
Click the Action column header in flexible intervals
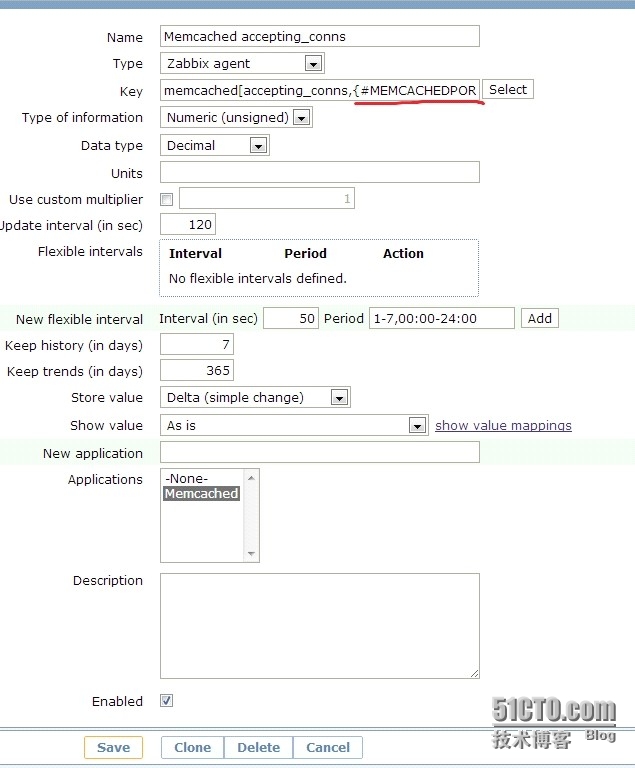pyautogui.click(x=403, y=253)
